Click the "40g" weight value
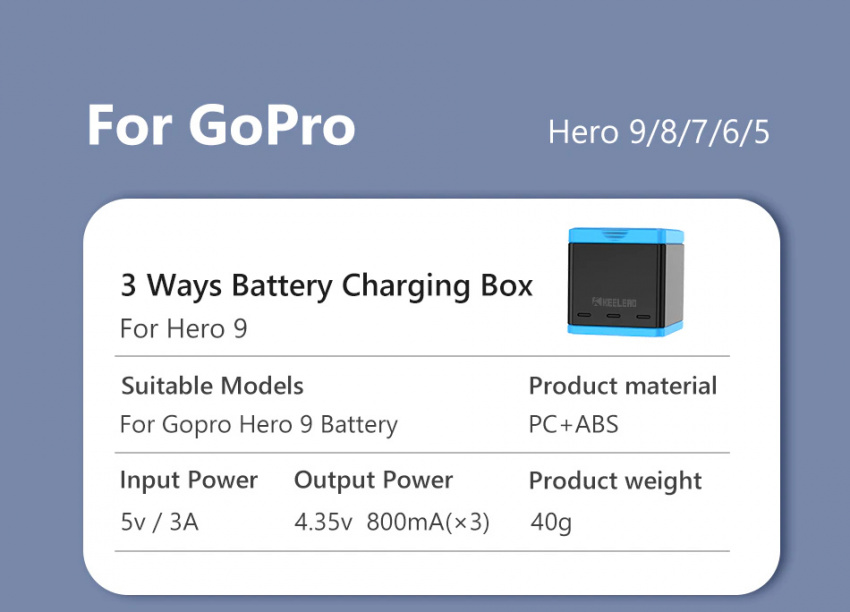The image size is (850, 612). (551, 523)
